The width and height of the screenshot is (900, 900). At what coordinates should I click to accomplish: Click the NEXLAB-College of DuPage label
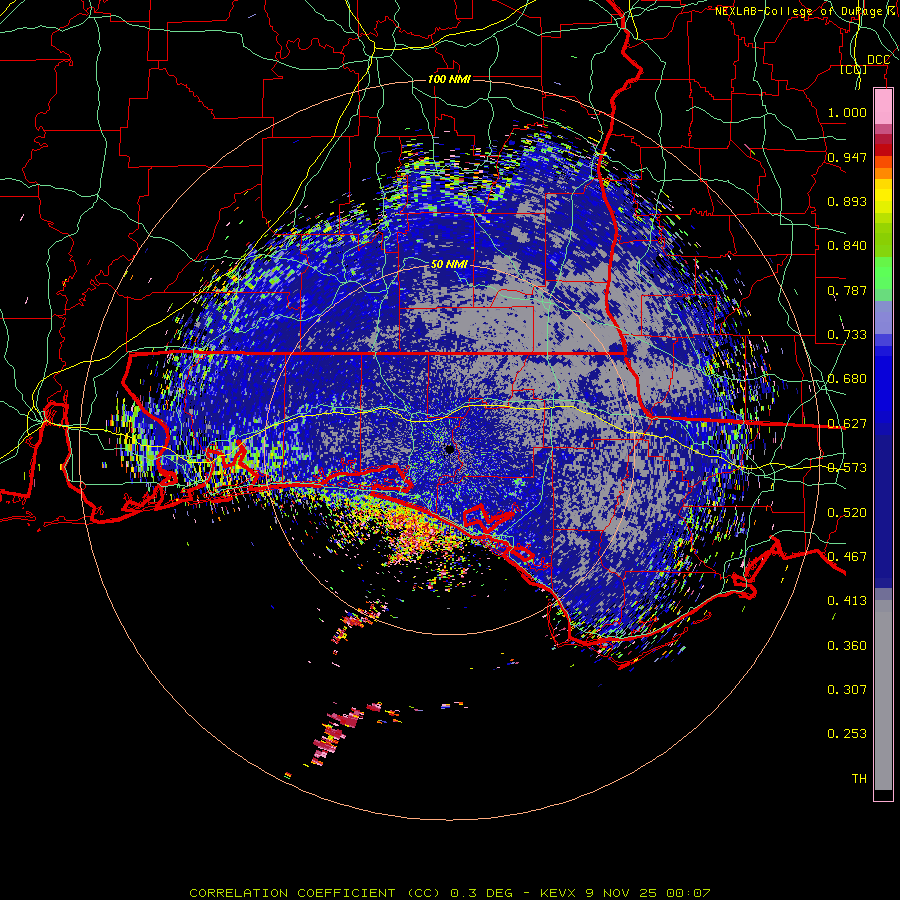coord(805,11)
